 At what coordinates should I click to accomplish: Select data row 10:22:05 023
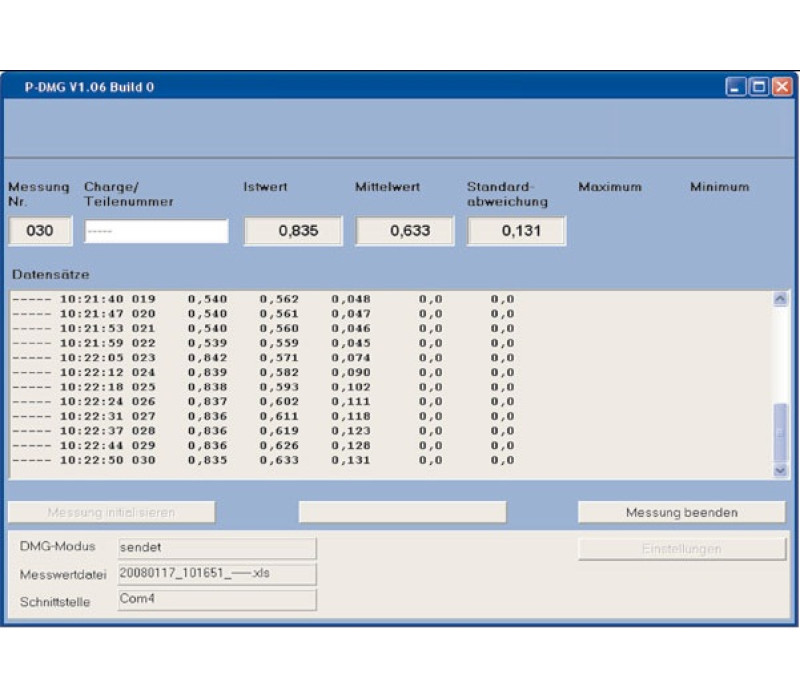coord(263,358)
